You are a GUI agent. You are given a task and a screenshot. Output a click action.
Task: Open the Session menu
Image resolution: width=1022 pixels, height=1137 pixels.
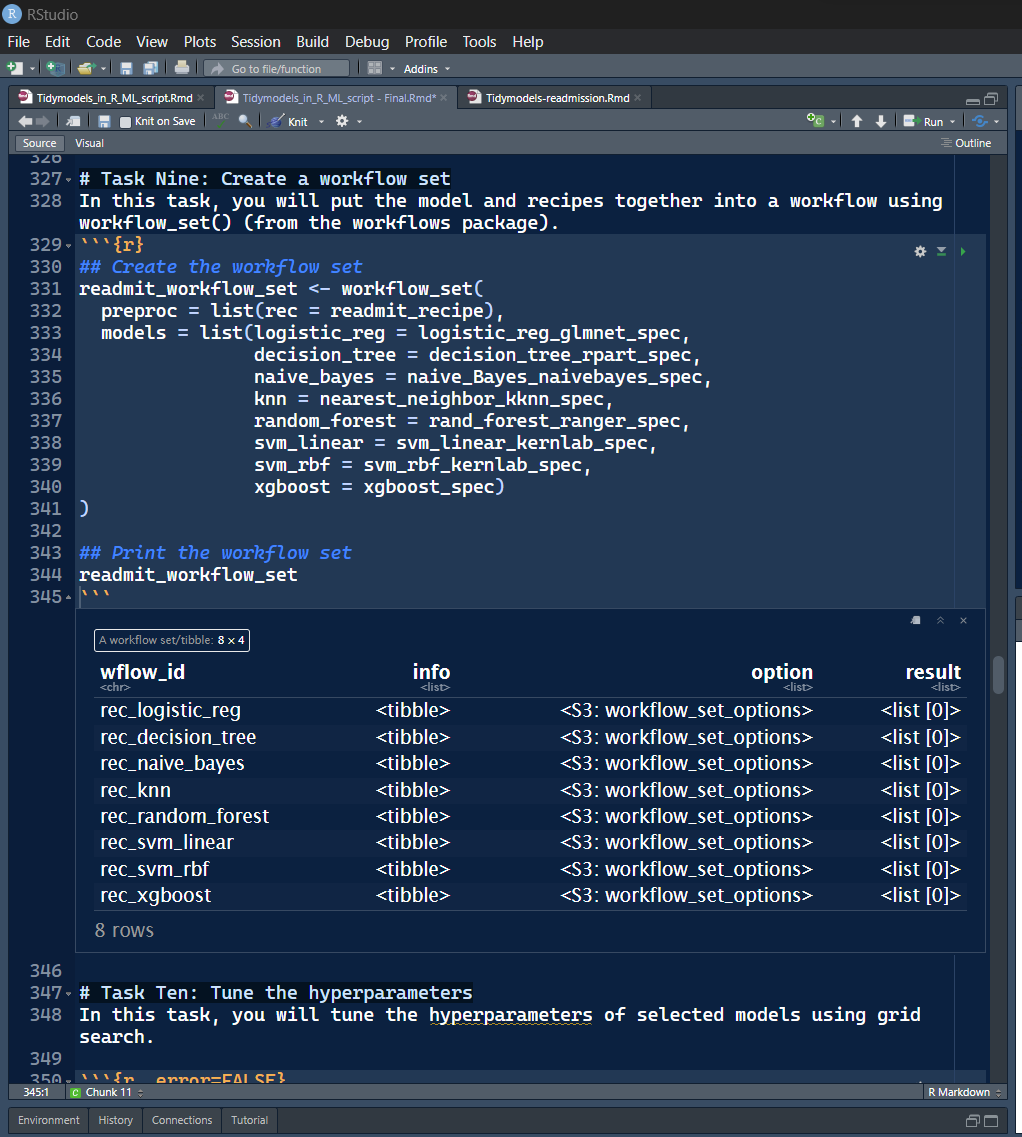[x=255, y=42]
